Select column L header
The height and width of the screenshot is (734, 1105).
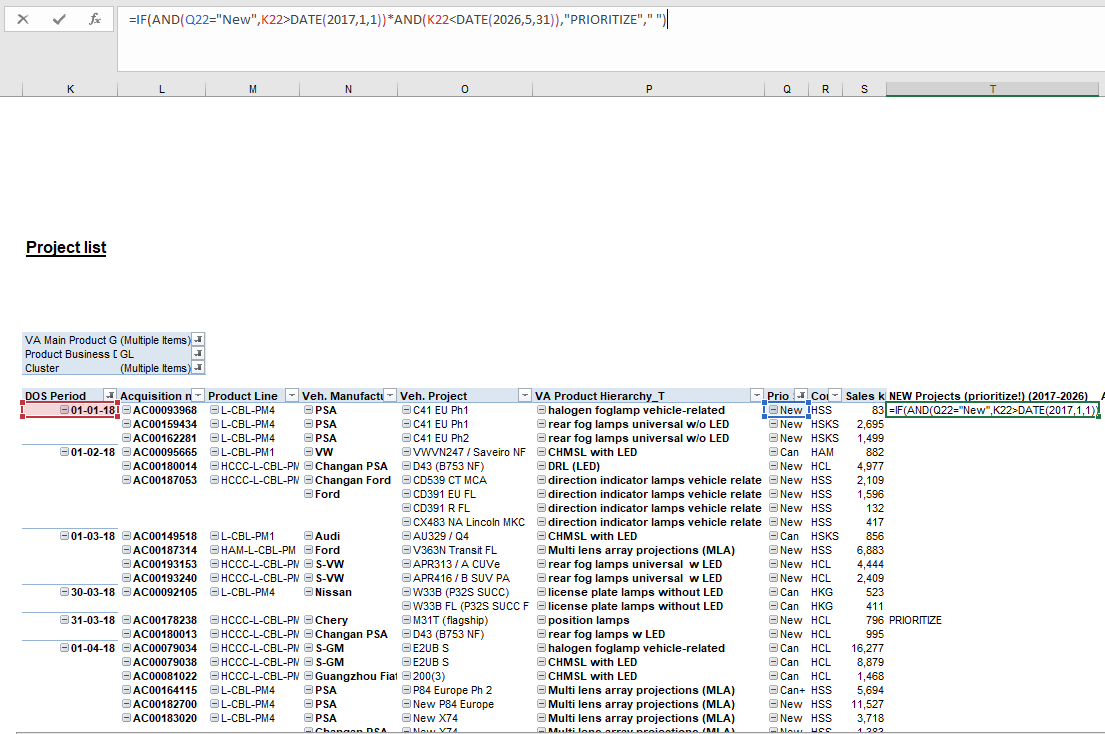161,89
